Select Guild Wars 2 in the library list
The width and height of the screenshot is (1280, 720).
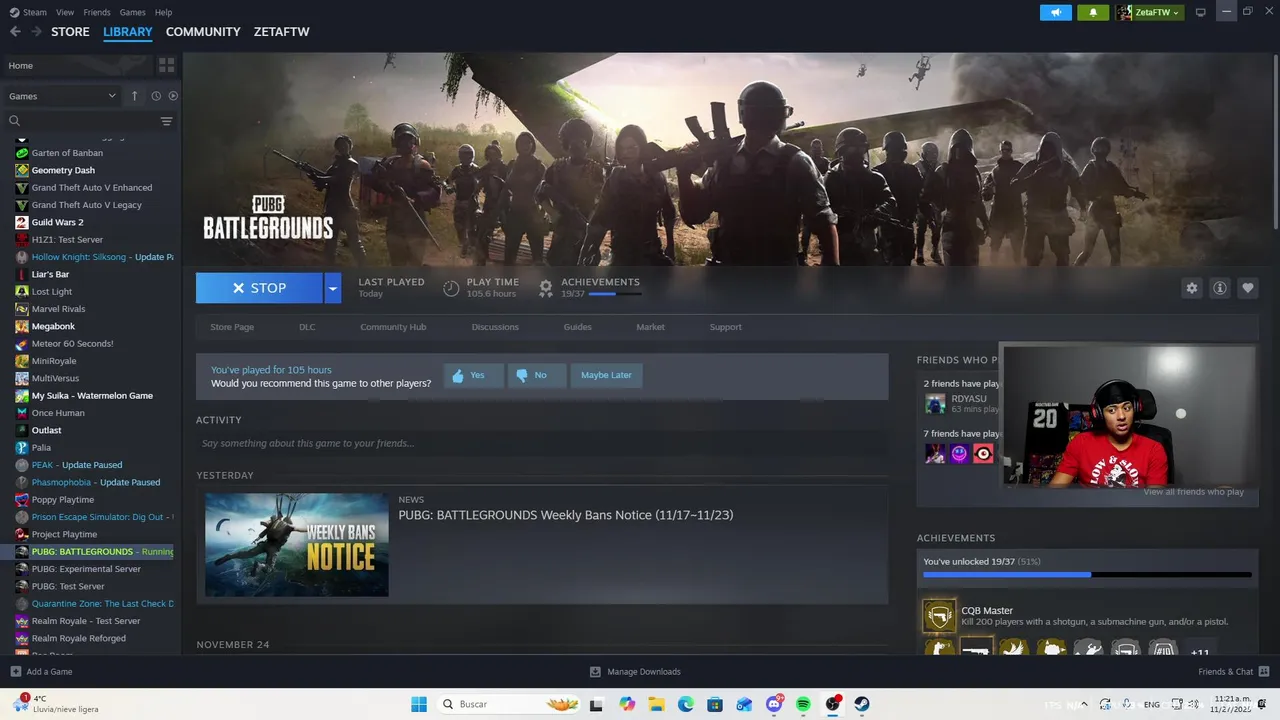coord(57,222)
